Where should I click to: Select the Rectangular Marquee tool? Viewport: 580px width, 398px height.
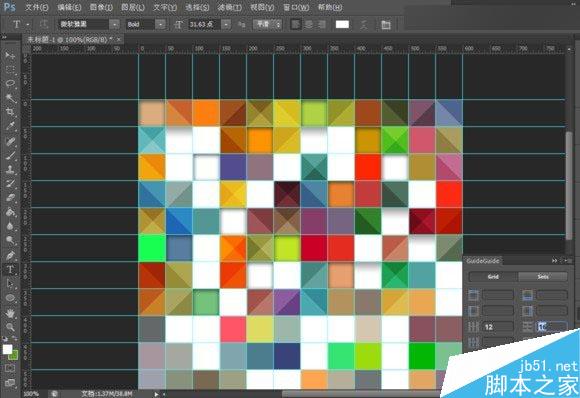pyautogui.click(x=10, y=70)
